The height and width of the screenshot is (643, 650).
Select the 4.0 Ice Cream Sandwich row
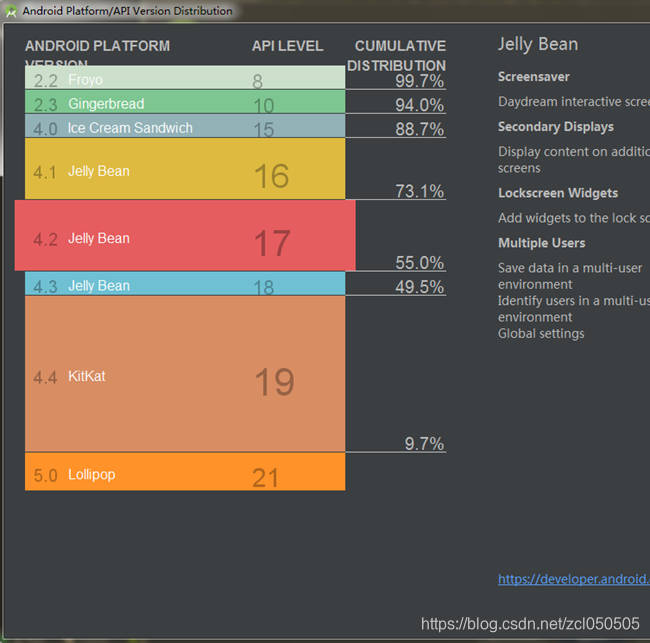(185, 126)
